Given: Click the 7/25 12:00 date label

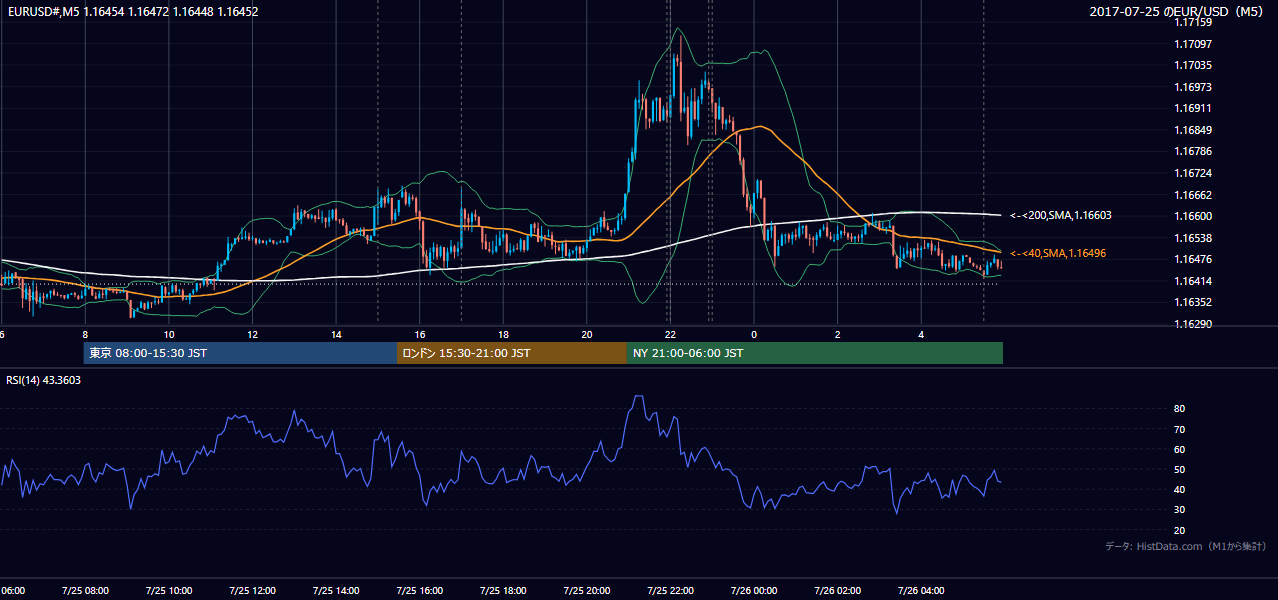Looking at the screenshot, I should point(252,590).
